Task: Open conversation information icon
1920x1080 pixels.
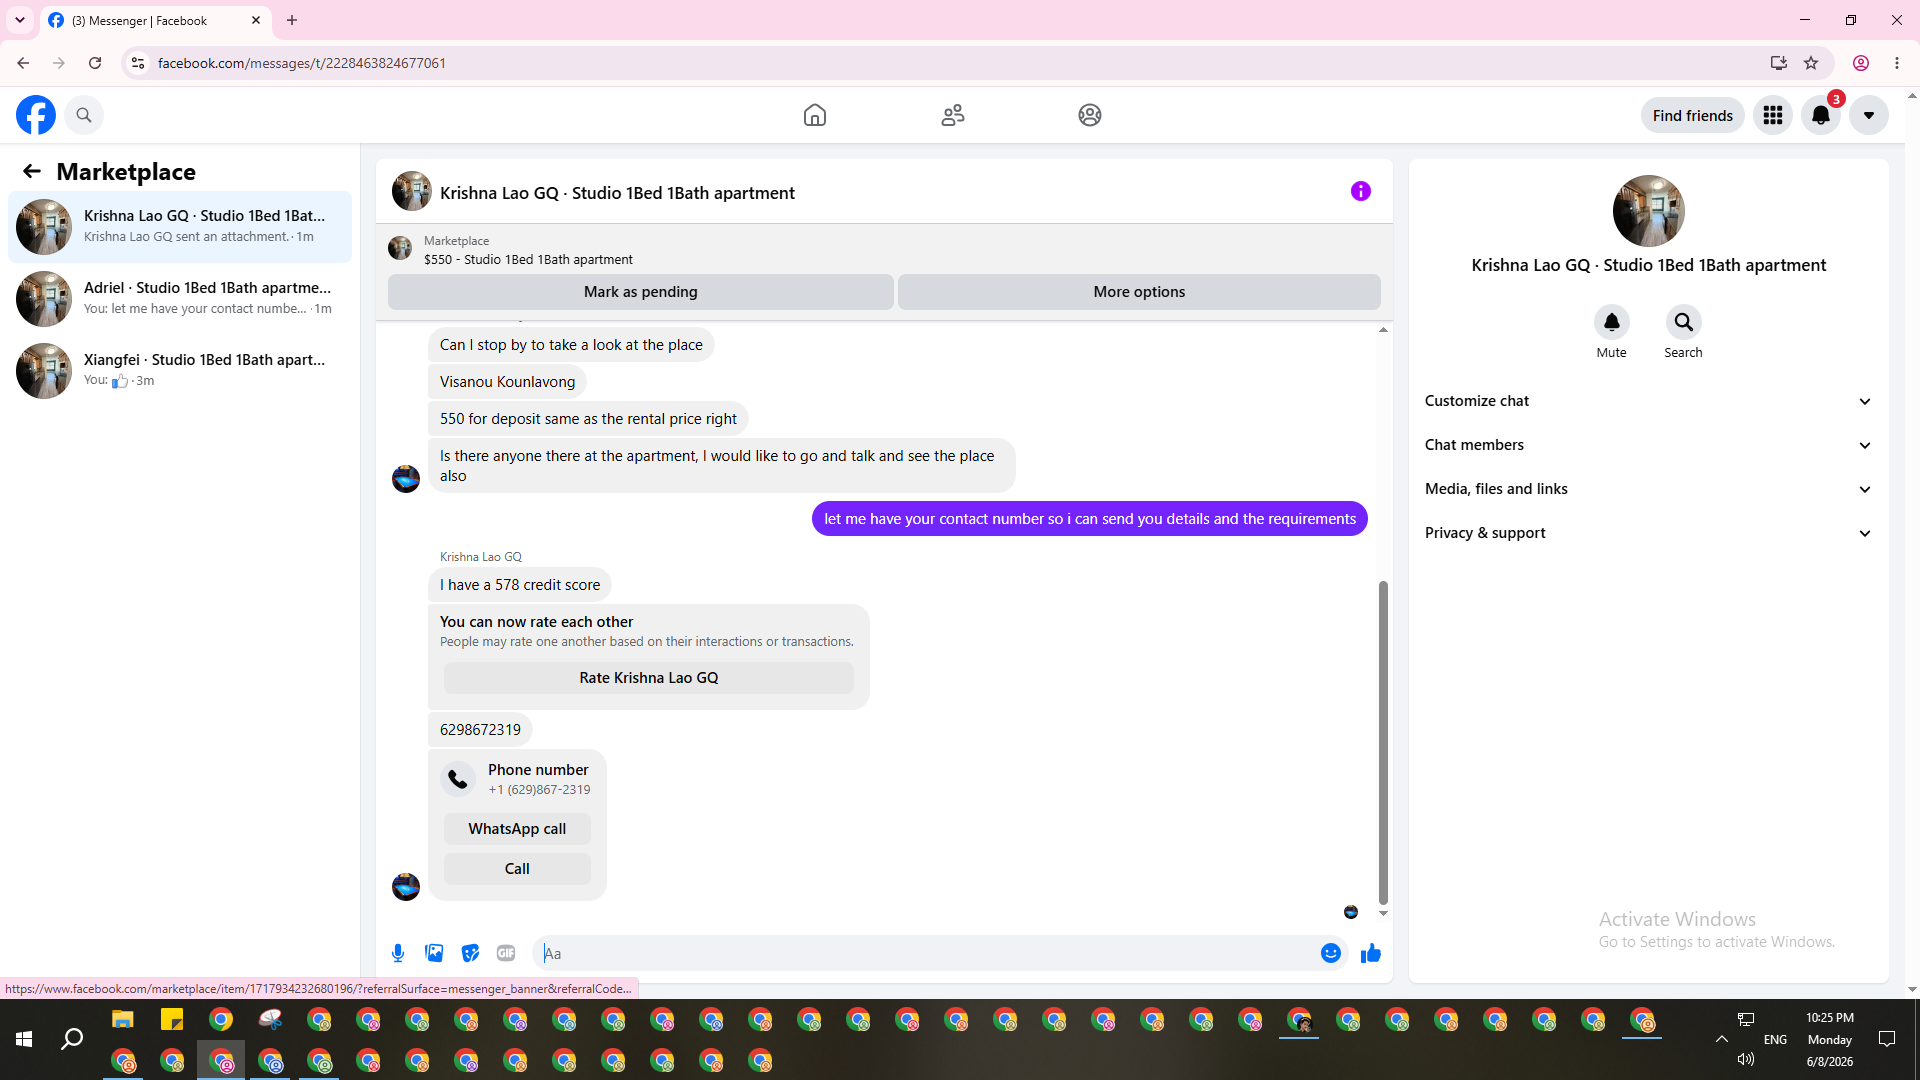Action: 1361,191
